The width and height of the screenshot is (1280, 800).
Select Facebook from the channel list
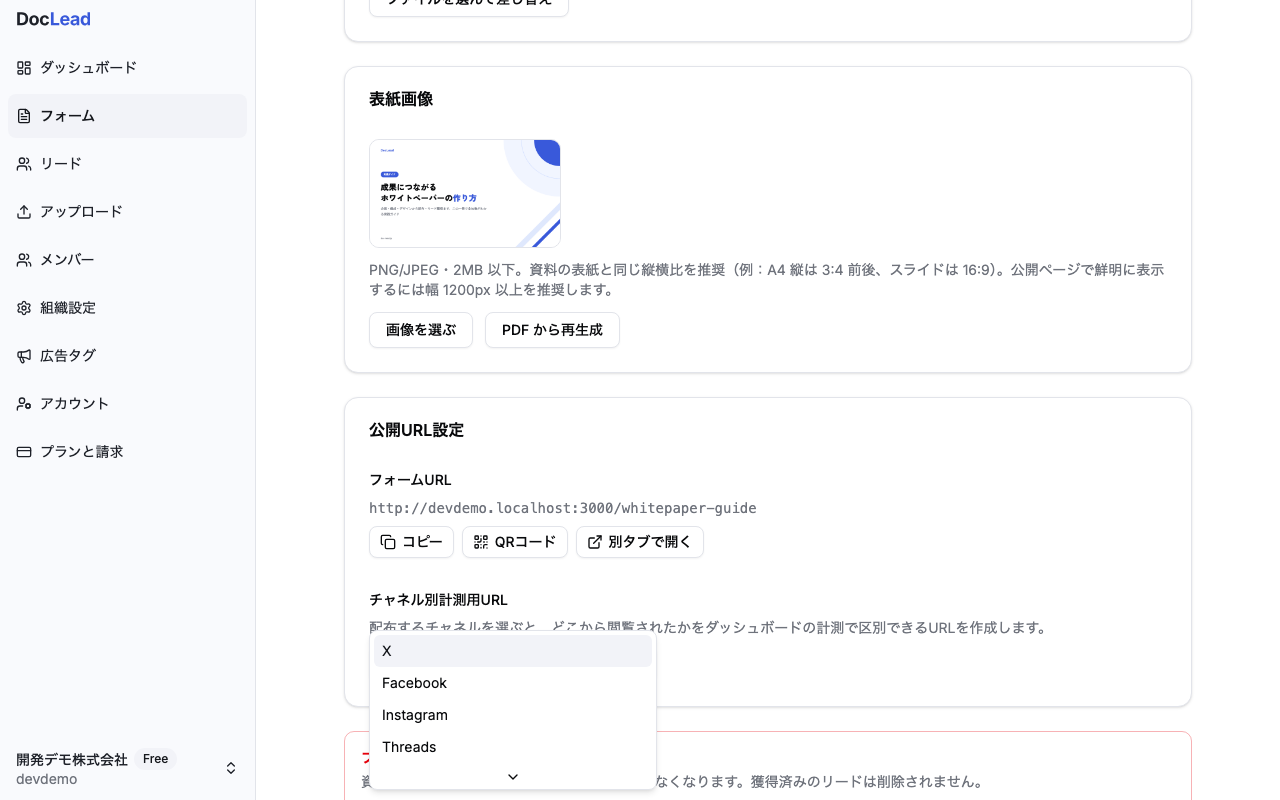513,683
